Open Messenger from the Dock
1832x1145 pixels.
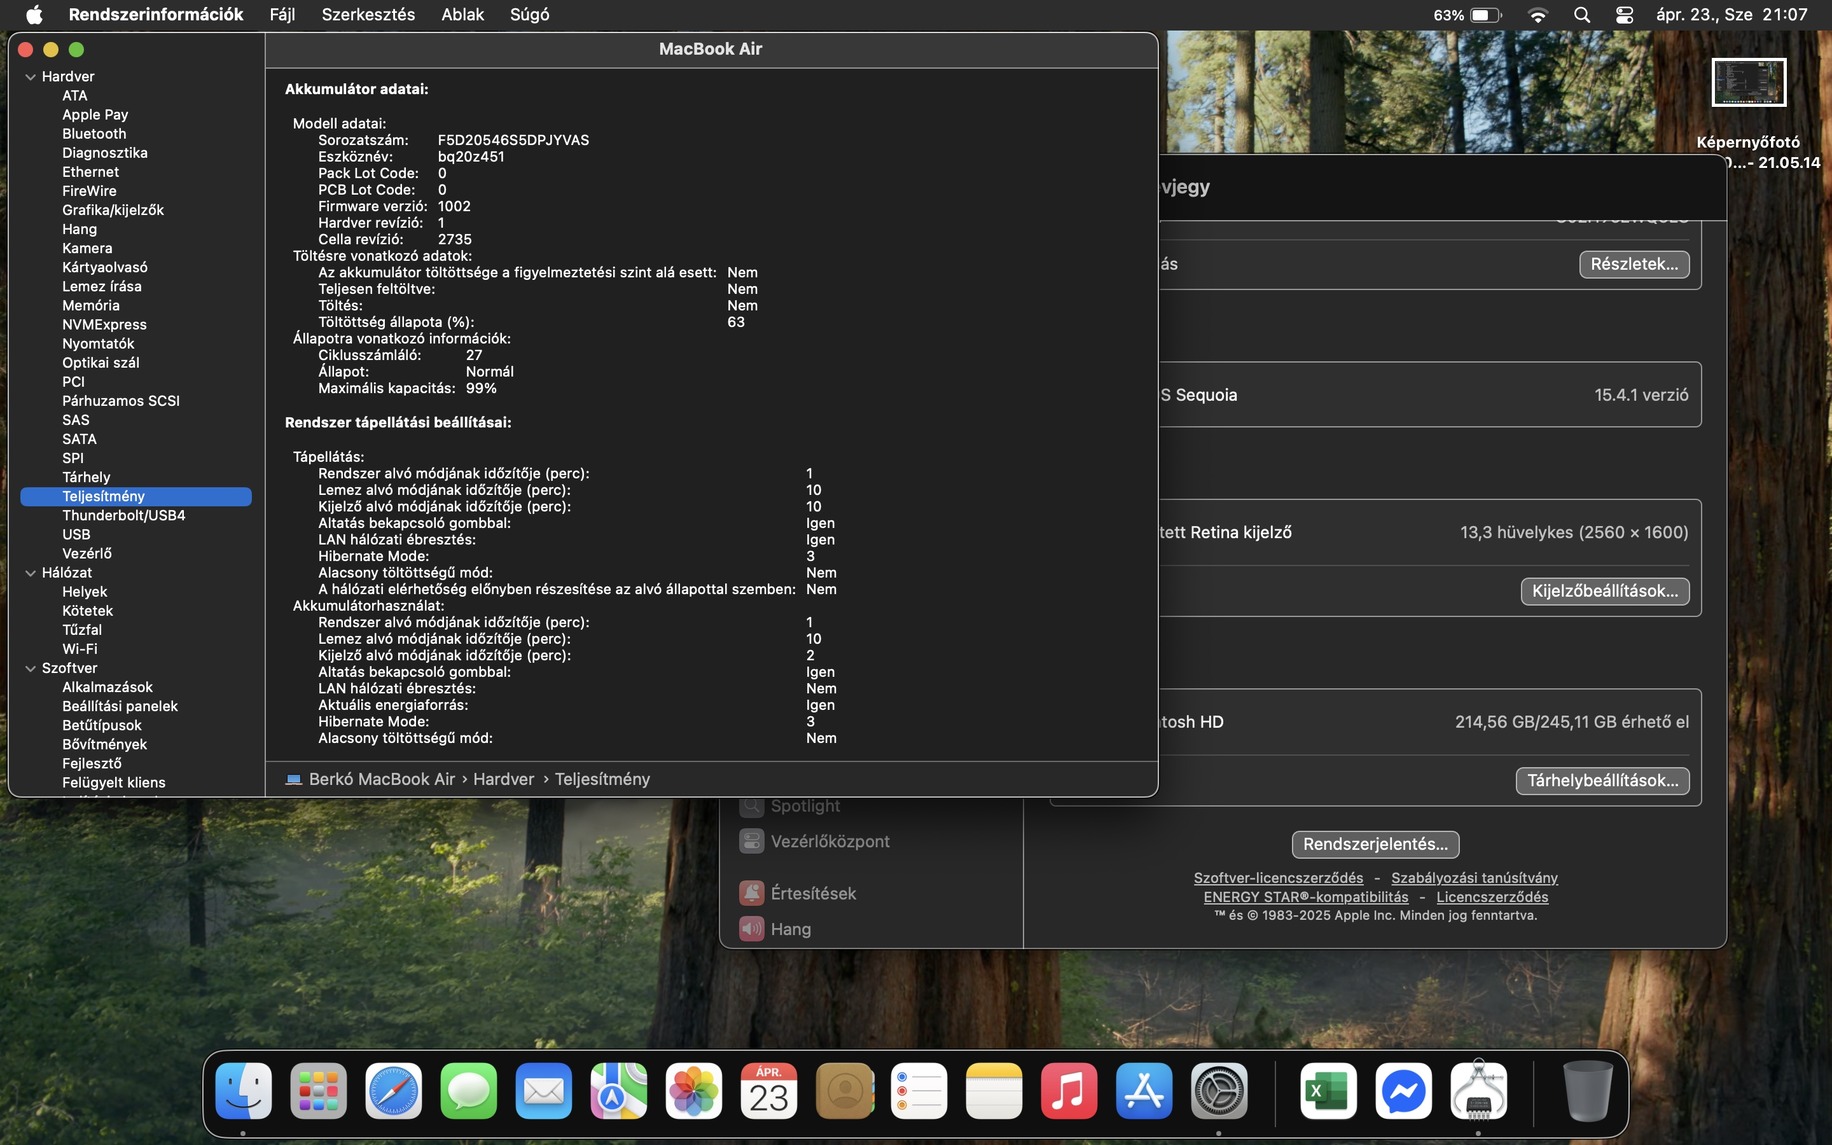tap(1403, 1090)
